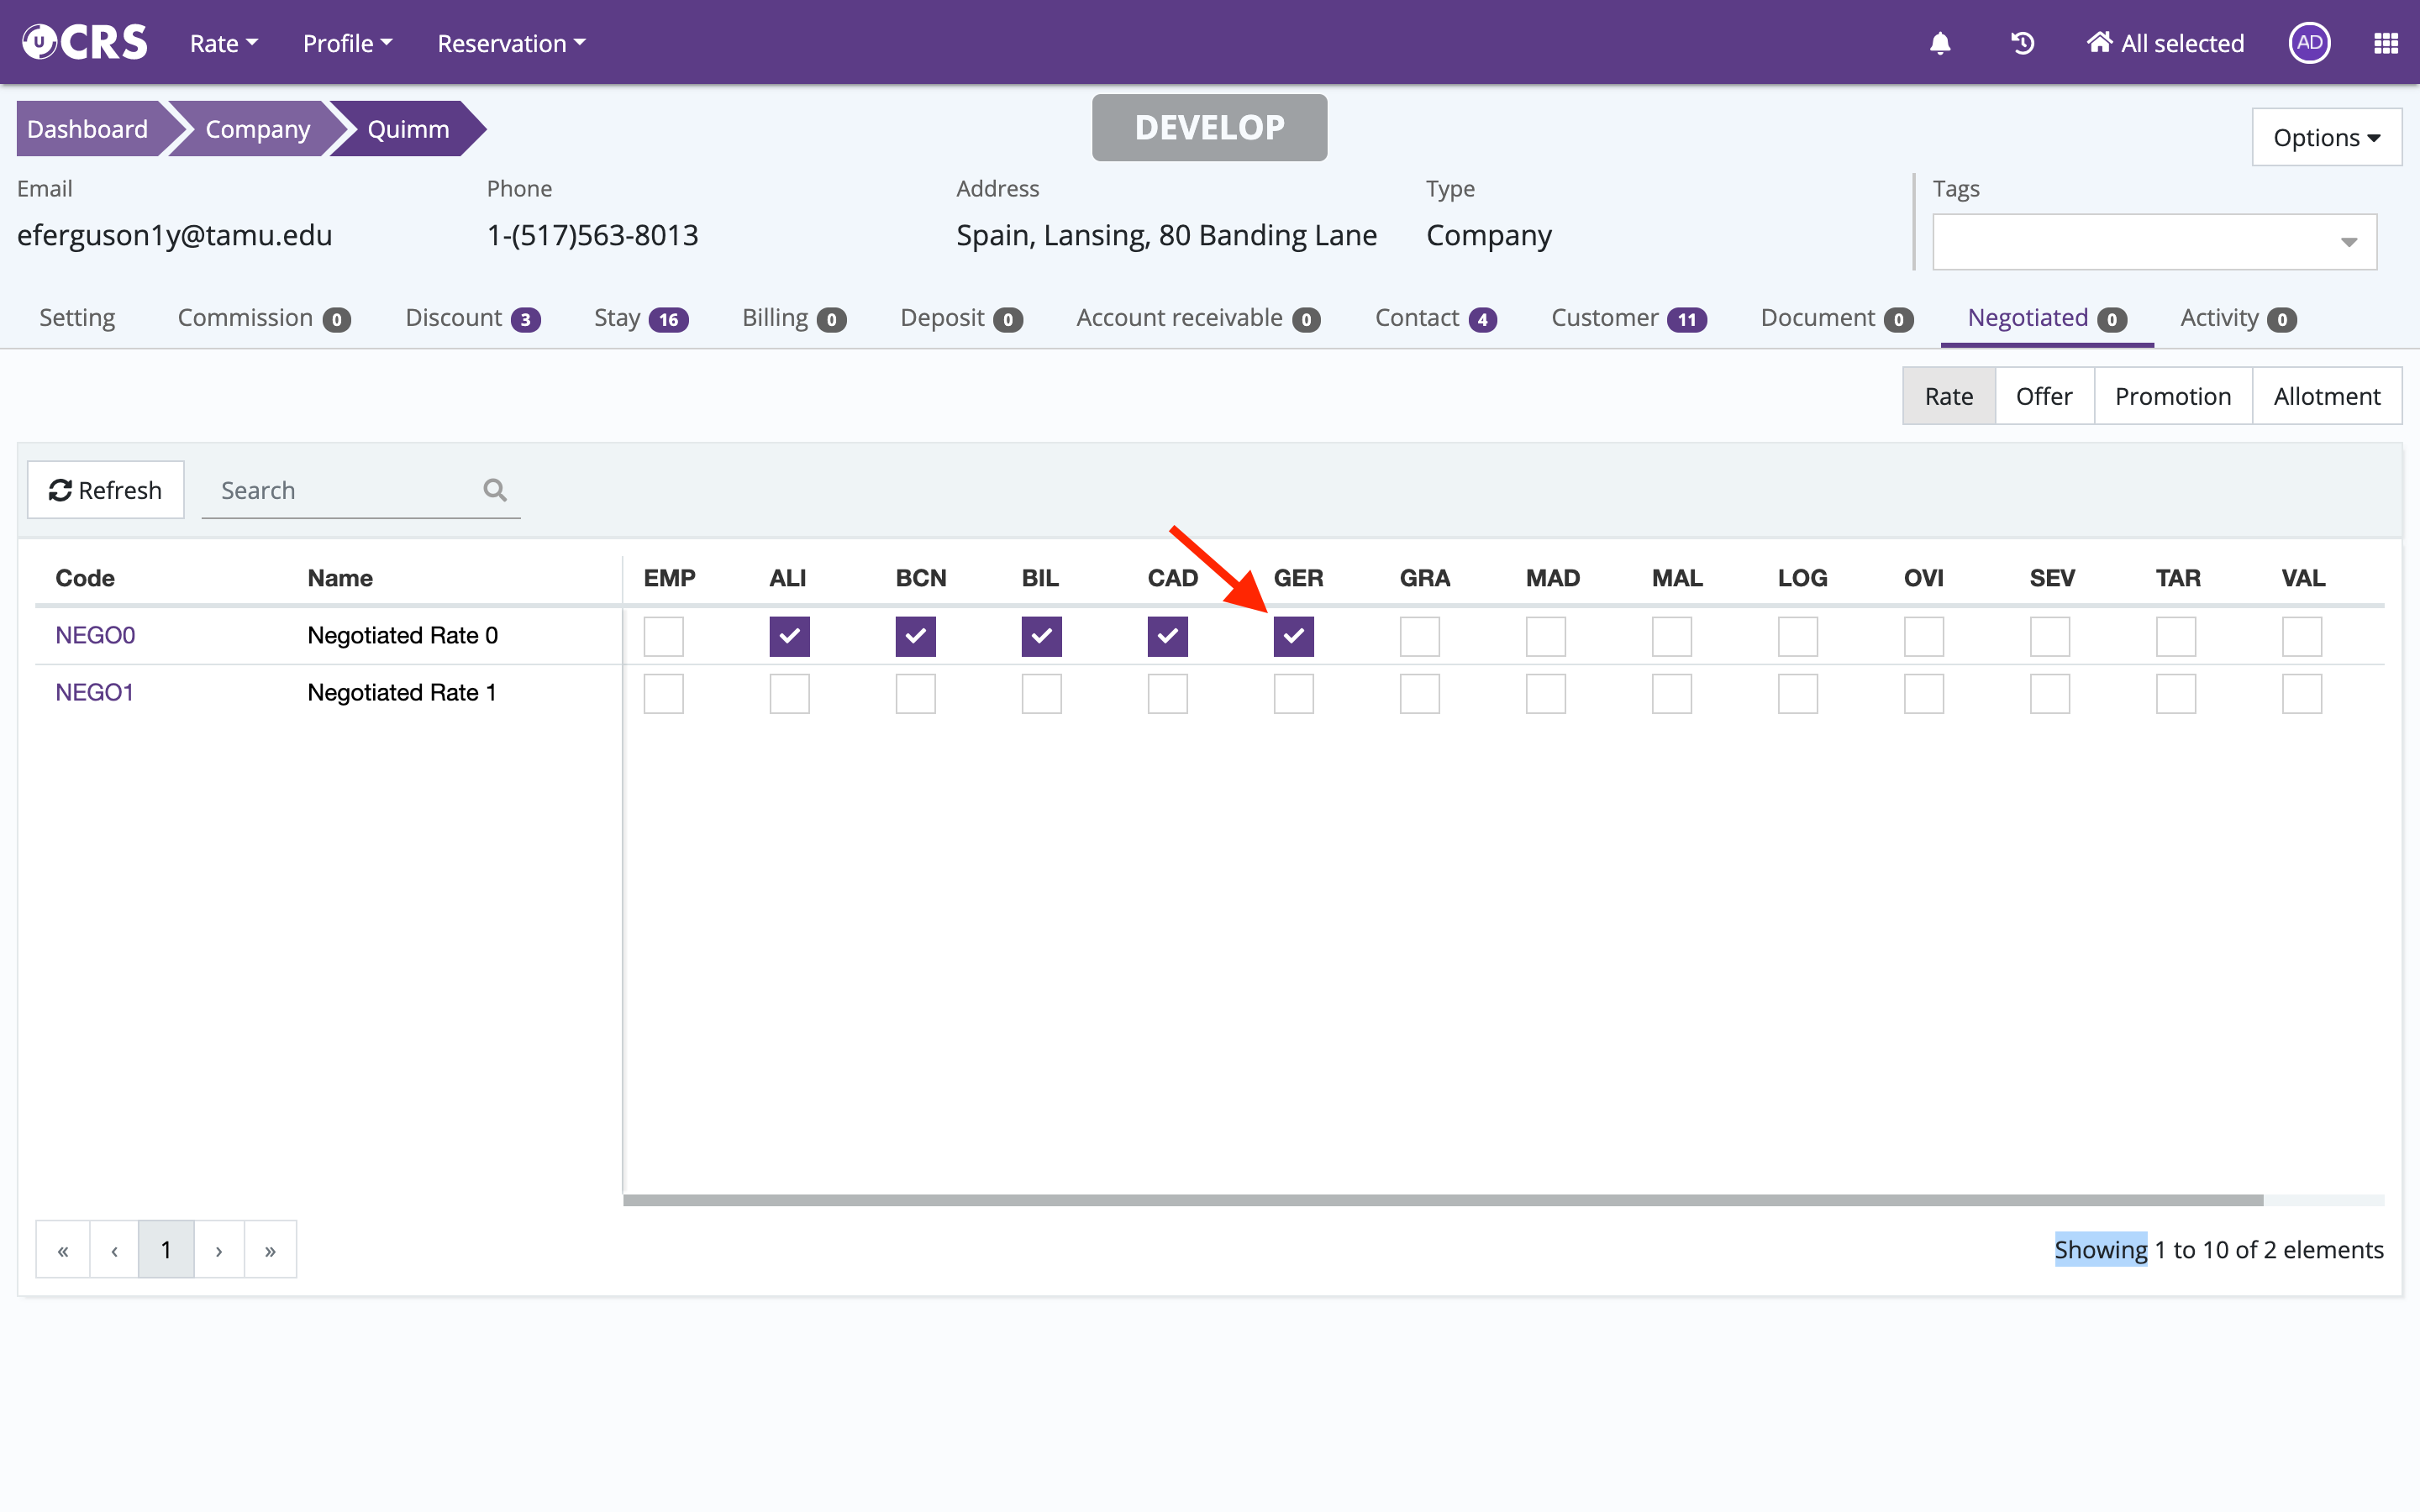Click the Refresh button
The height and width of the screenshot is (1512, 2420).
(x=106, y=490)
